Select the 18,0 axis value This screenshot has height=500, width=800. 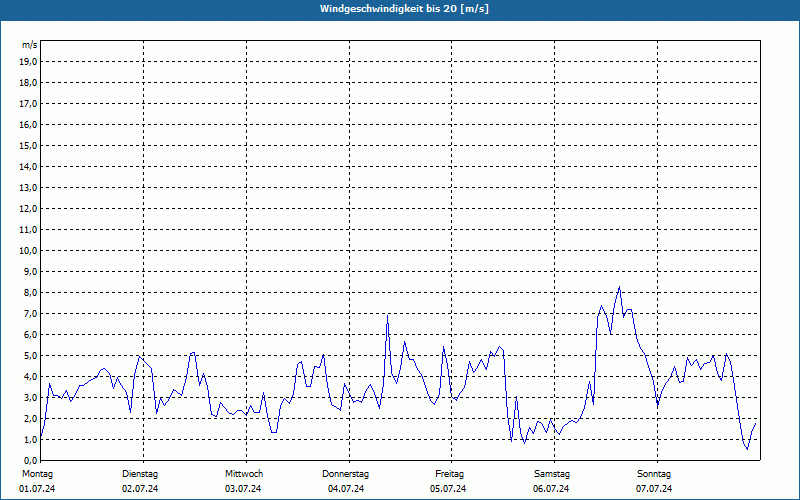pos(28,83)
